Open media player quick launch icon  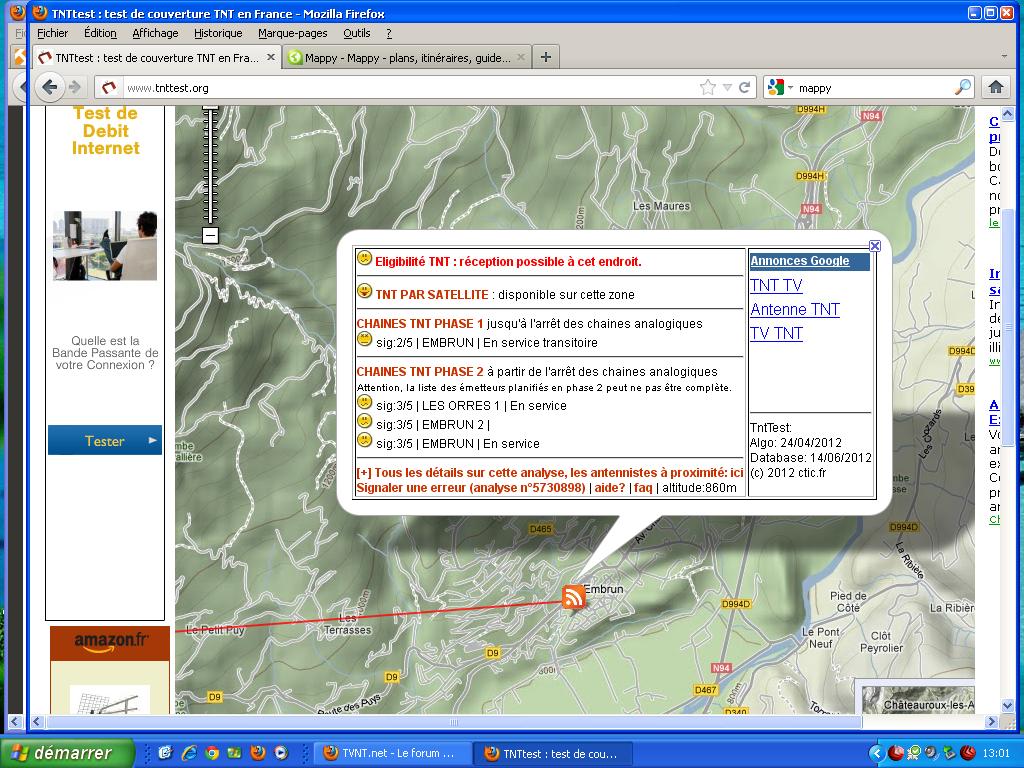pyautogui.click(x=281, y=753)
